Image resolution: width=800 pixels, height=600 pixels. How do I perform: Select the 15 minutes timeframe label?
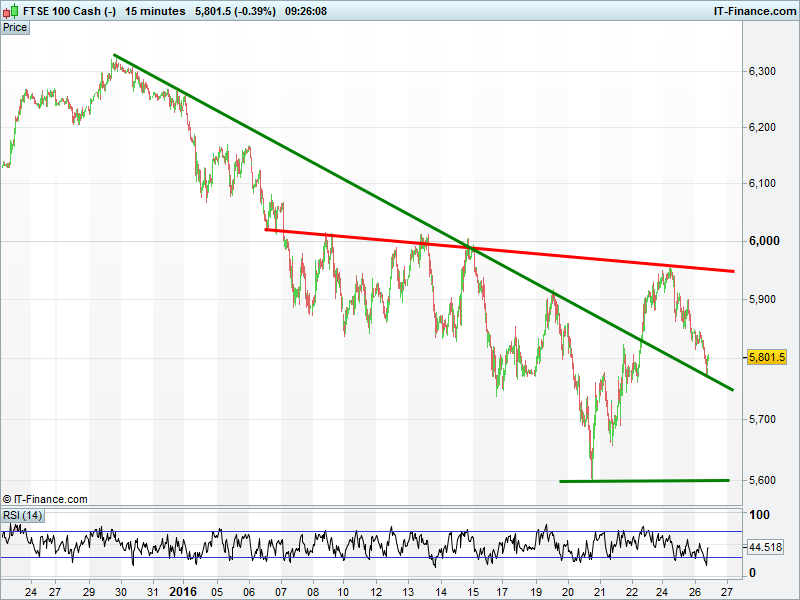point(155,11)
